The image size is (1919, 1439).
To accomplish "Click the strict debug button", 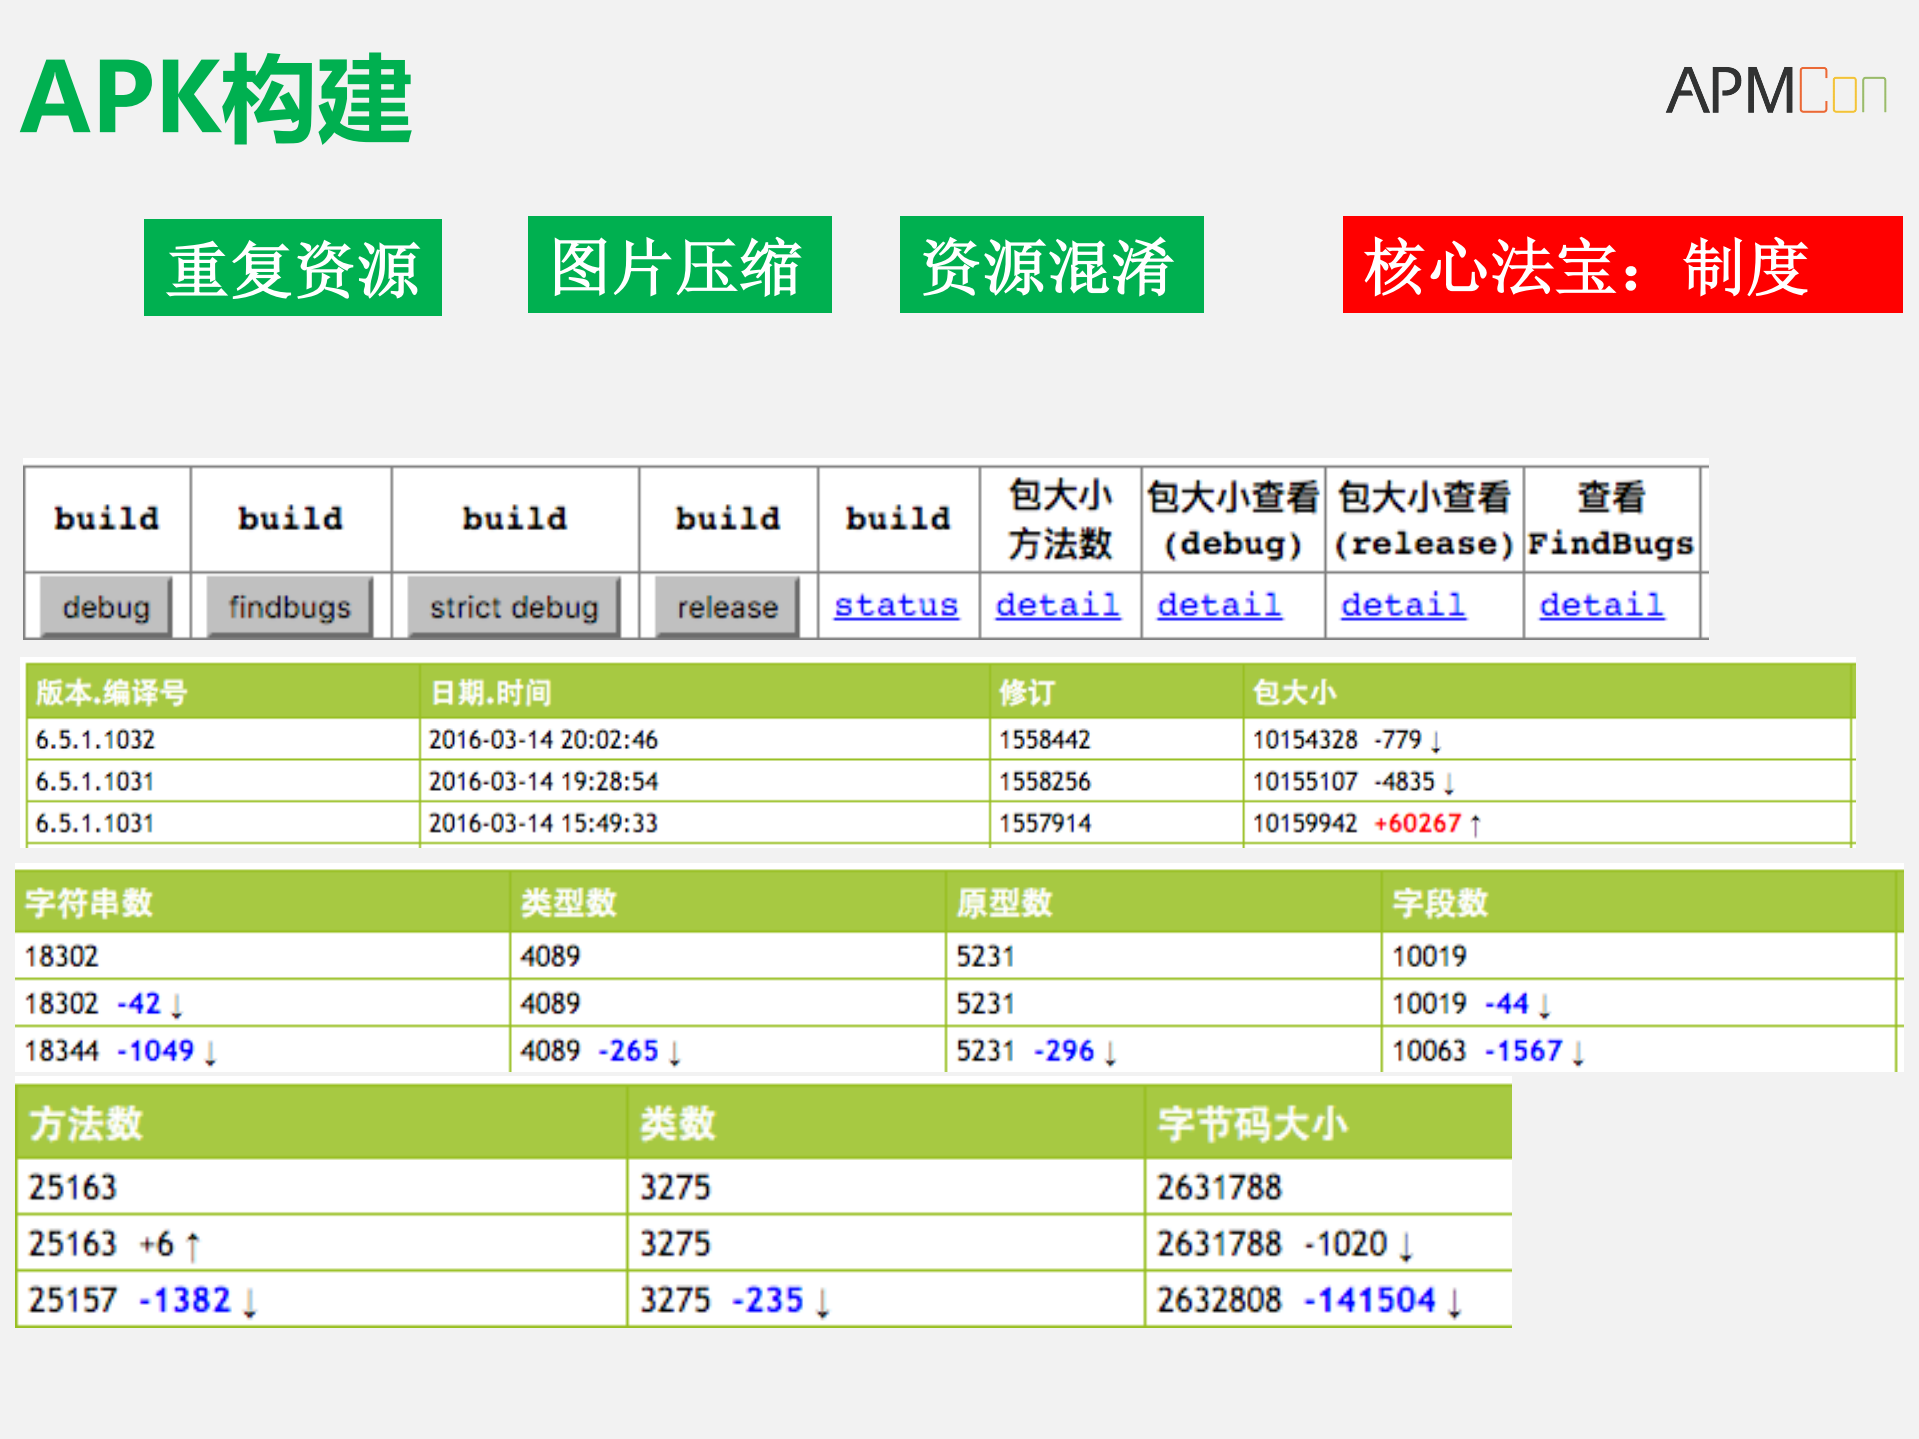I will click(511, 606).
